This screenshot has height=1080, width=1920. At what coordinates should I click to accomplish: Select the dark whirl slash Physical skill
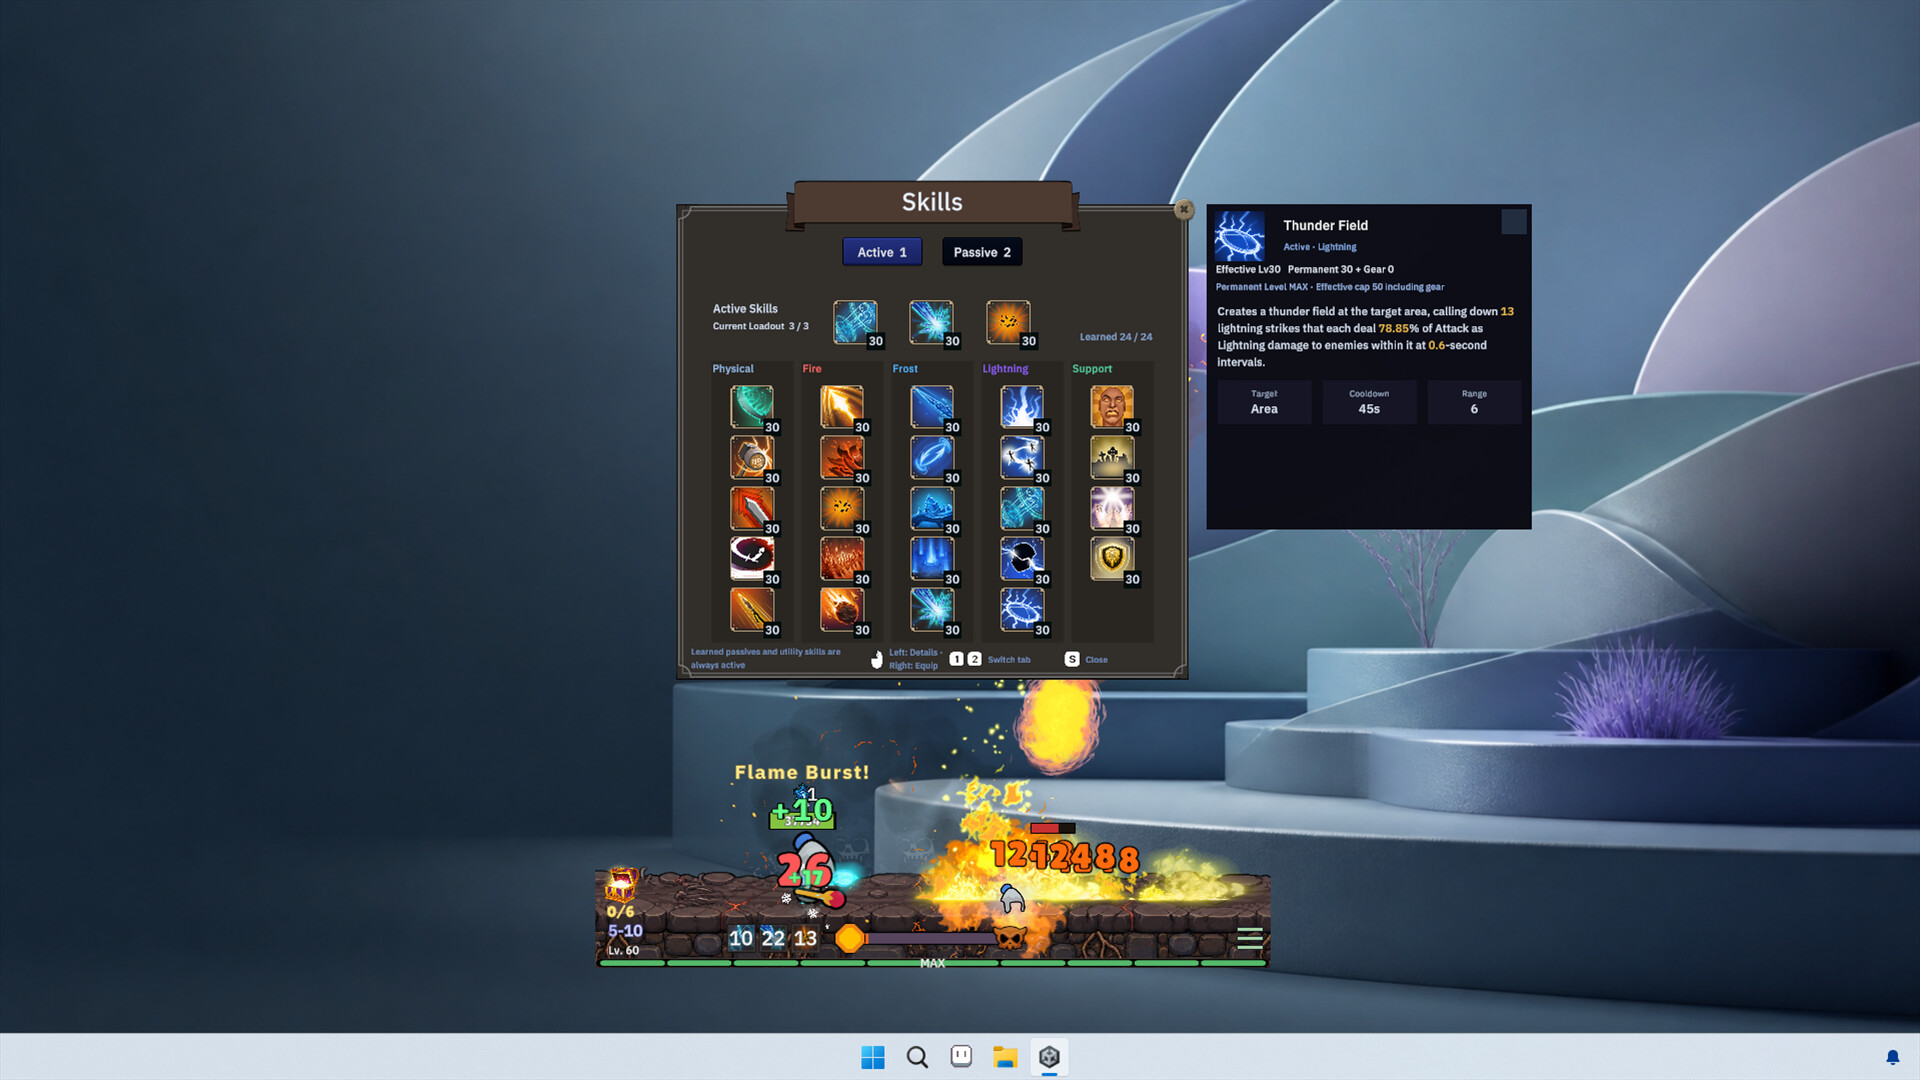751,558
